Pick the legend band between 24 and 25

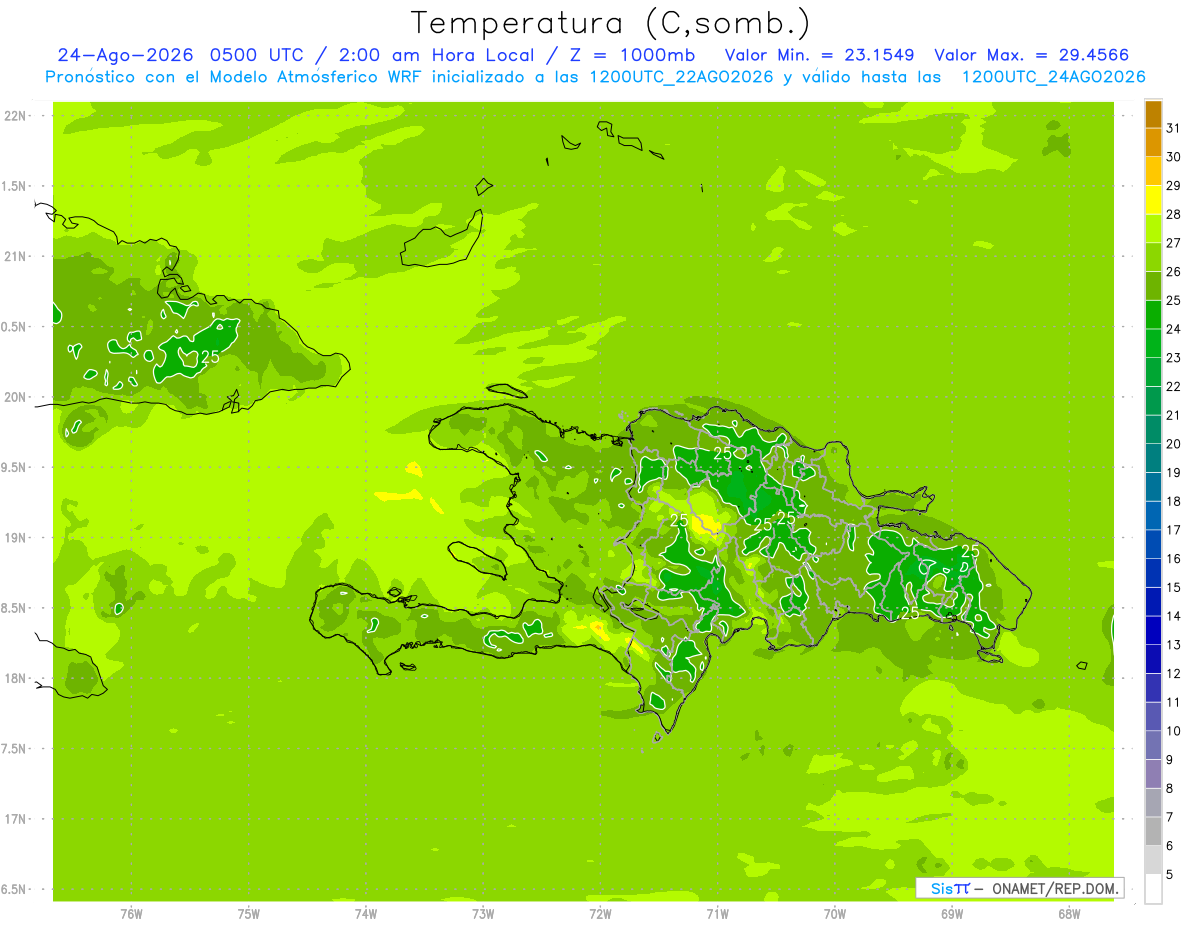click(1153, 315)
